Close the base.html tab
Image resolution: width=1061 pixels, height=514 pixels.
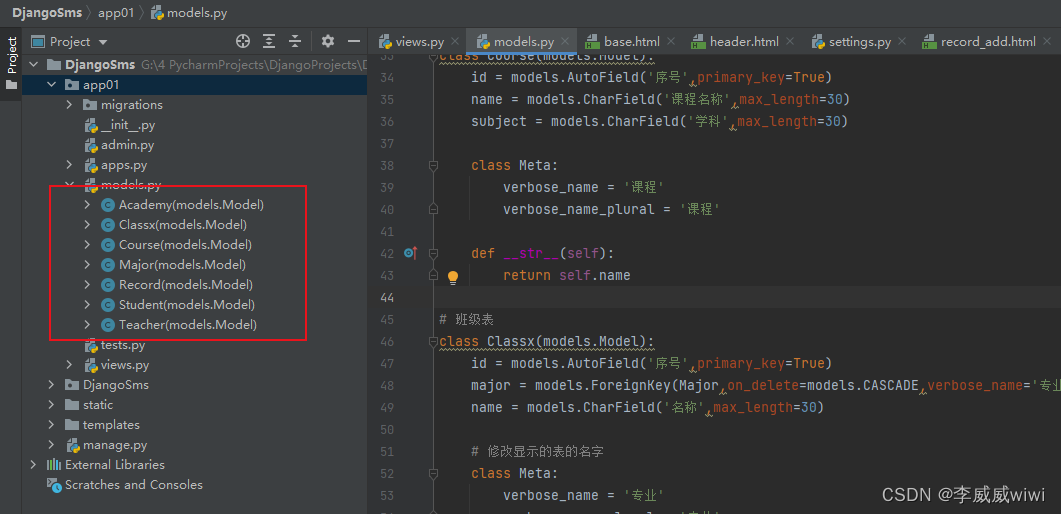pyautogui.click(x=671, y=42)
